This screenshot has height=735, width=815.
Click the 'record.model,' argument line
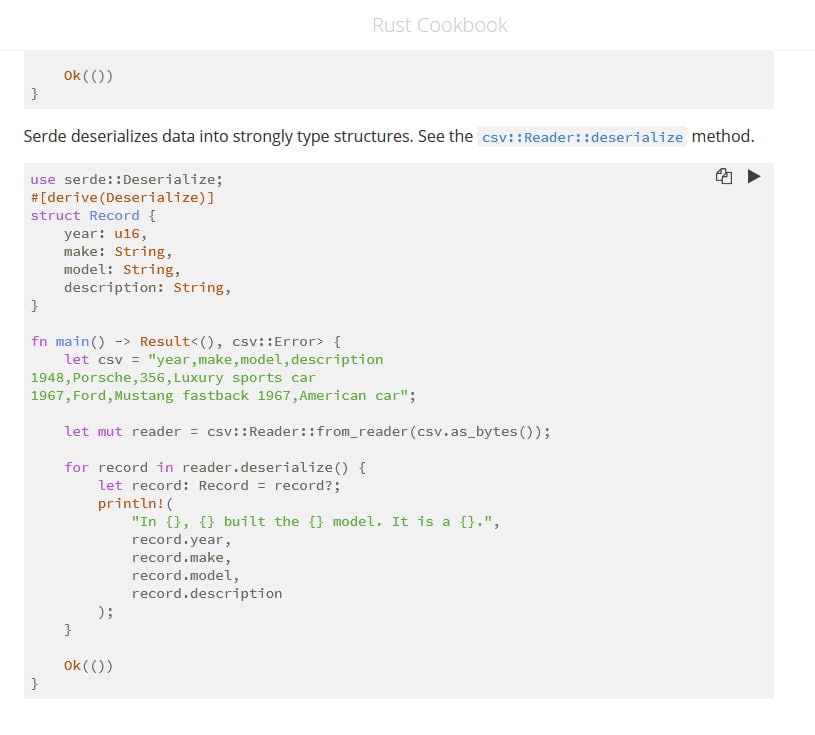click(185, 575)
